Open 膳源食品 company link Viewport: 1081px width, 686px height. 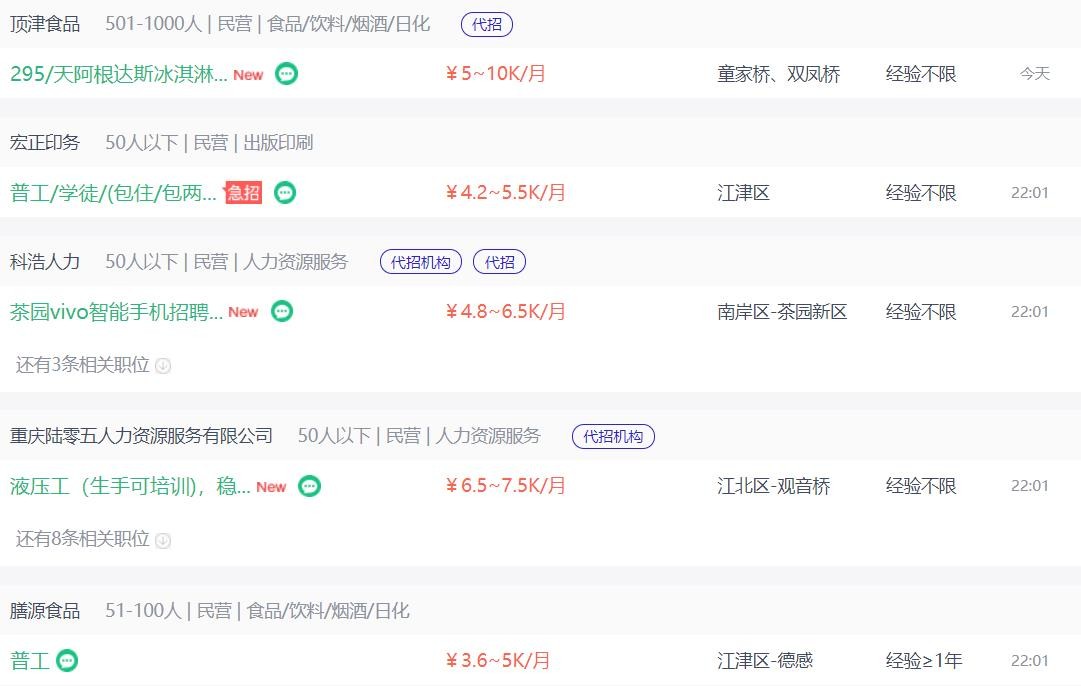(45, 611)
